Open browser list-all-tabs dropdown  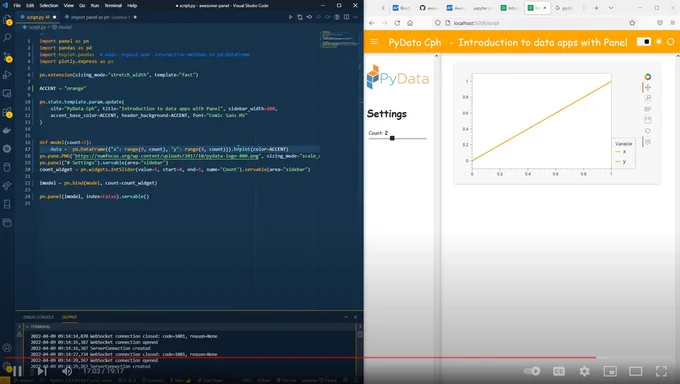pyautogui.click(x=611, y=8)
